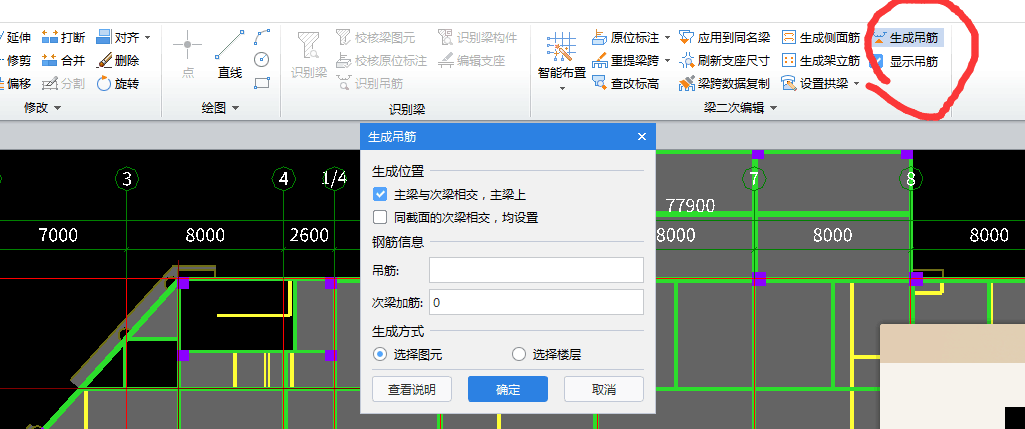Click 查改标高 tool
1025x429 pixels.
(626, 84)
